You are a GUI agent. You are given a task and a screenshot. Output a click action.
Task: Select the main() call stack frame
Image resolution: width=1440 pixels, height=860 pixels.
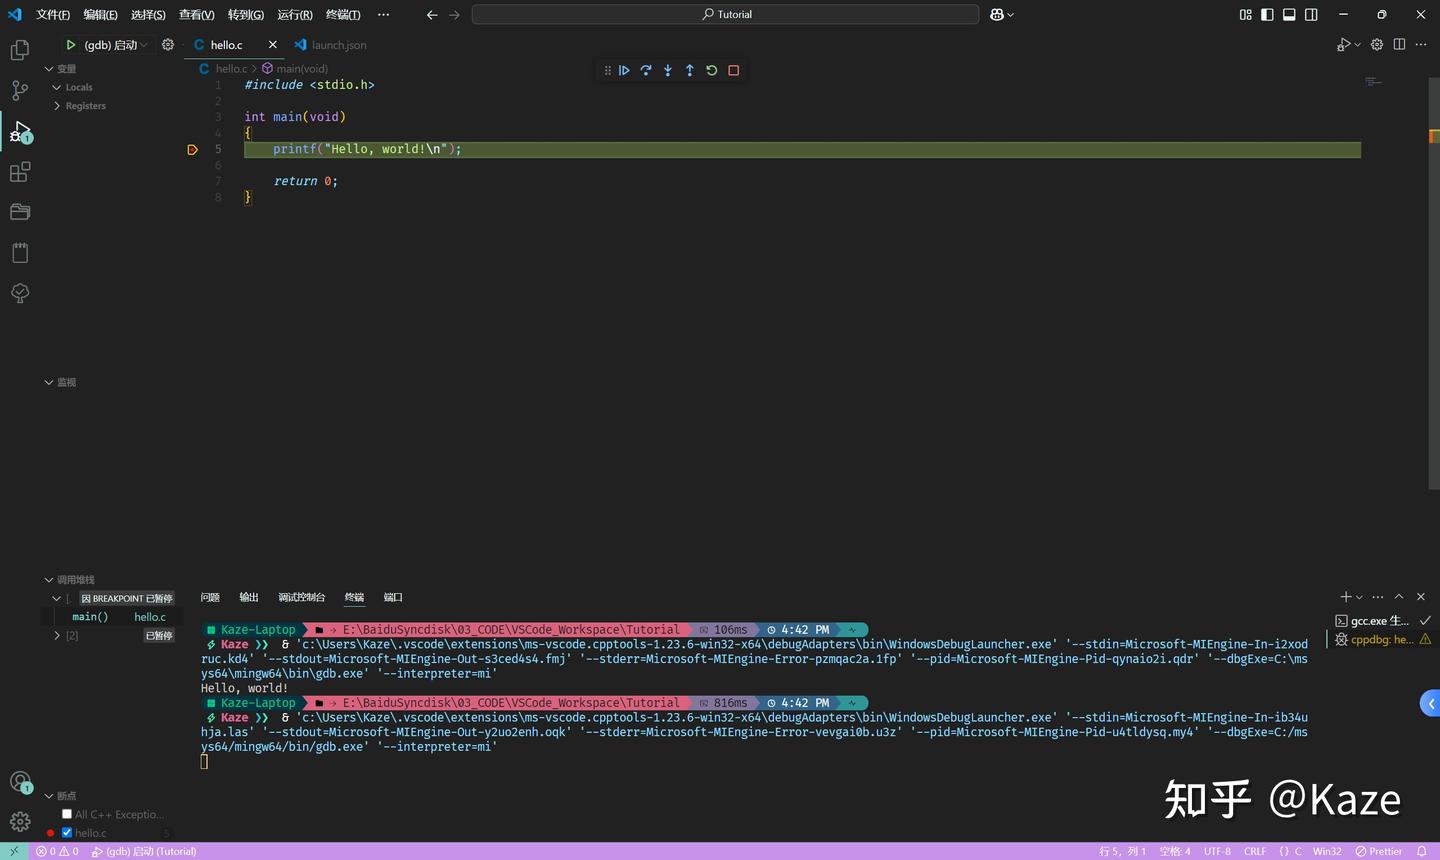[x=90, y=617]
